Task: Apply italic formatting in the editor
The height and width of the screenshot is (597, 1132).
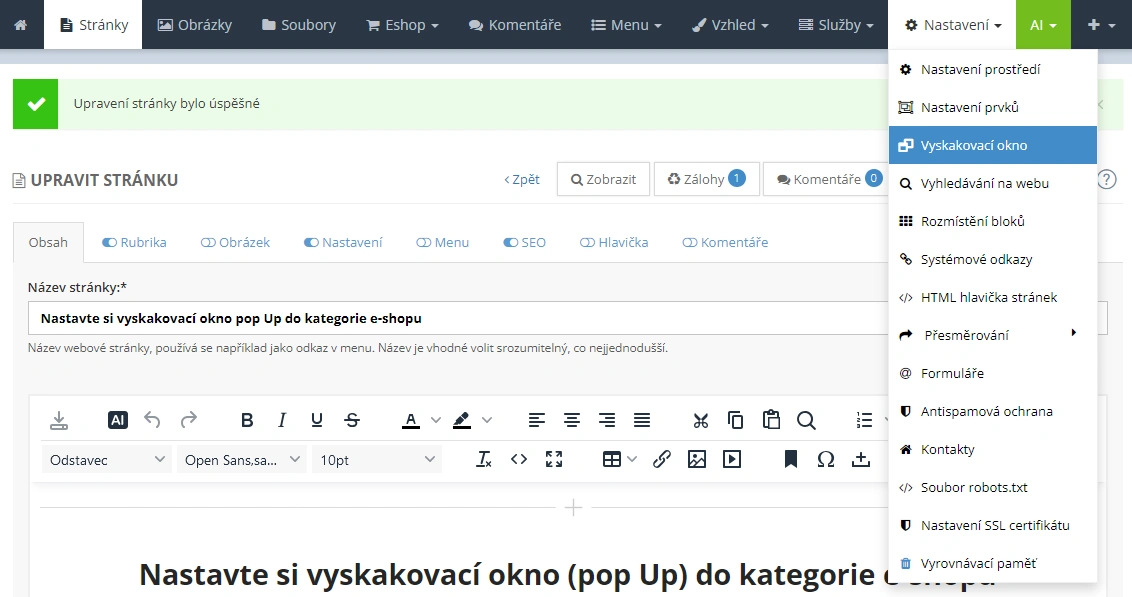Action: point(282,421)
